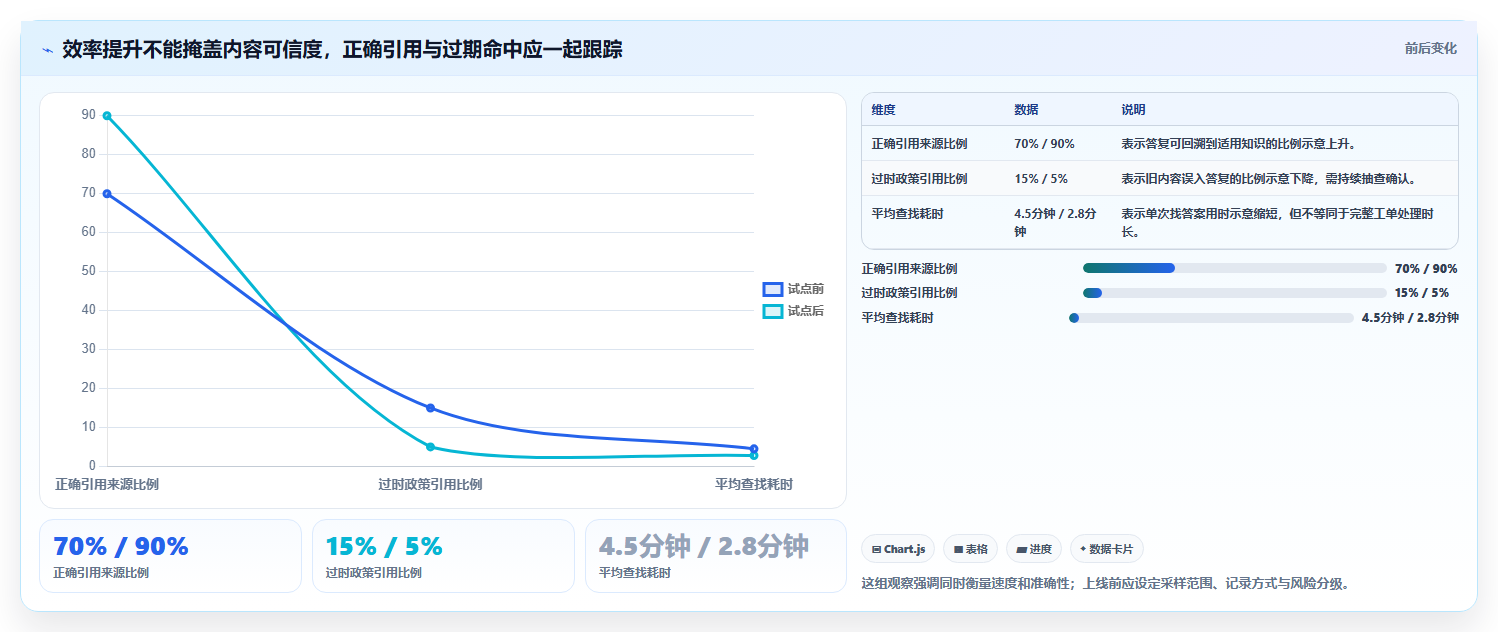Select the 表格 tag chip

[x=970, y=549]
